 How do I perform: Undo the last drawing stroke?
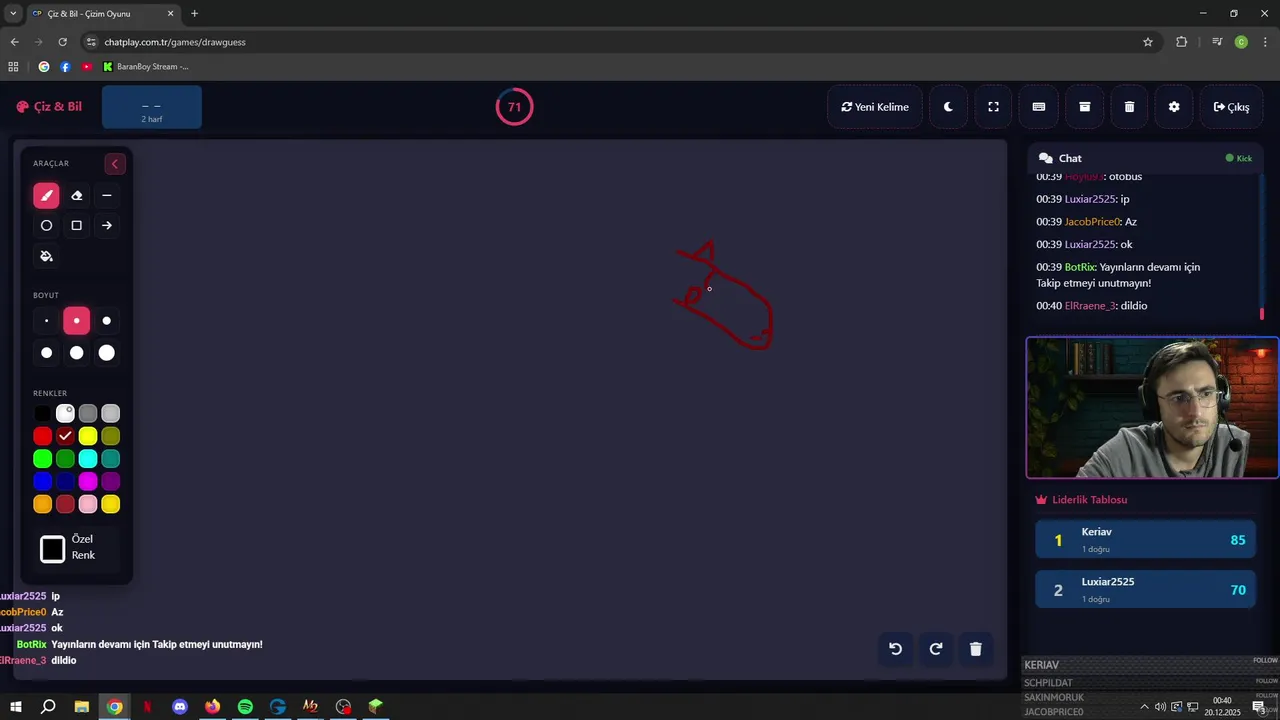tap(896, 649)
